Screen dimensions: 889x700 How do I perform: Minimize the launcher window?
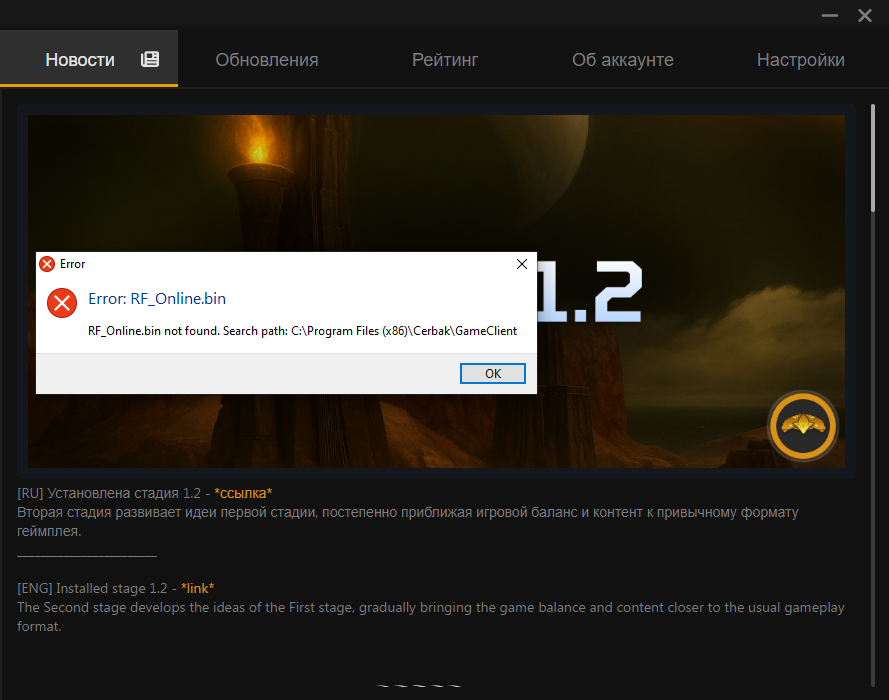pyautogui.click(x=830, y=16)
